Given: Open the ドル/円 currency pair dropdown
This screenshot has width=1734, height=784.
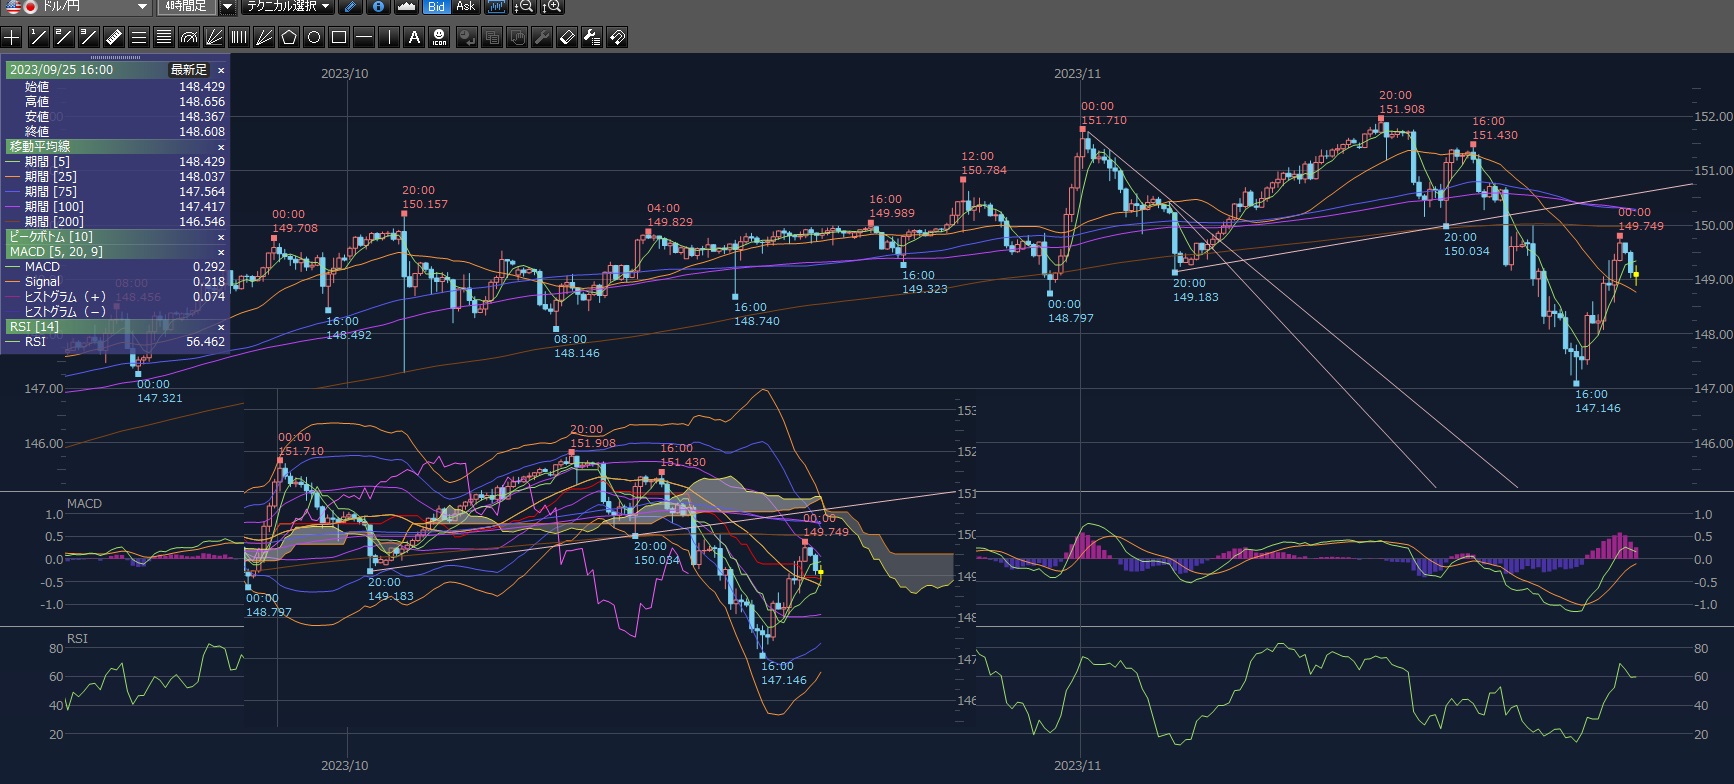Looking at the screenshot, I should point(142,7).
